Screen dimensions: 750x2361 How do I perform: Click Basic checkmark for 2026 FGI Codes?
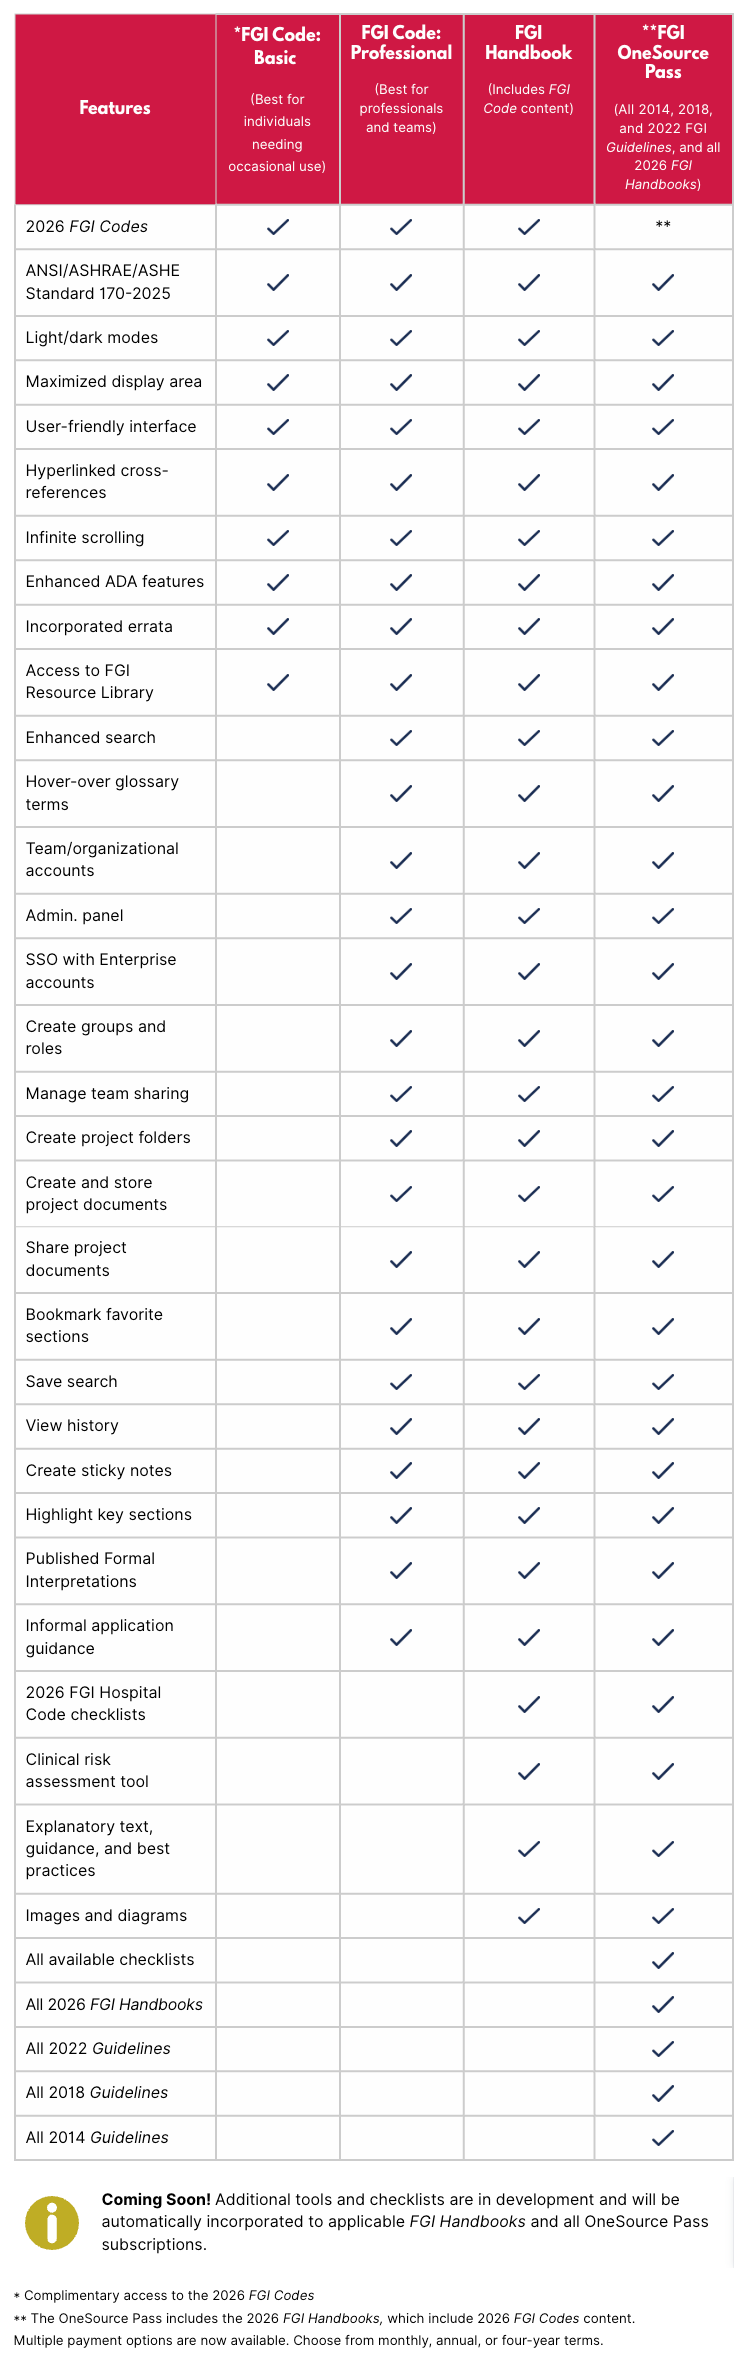278,227
